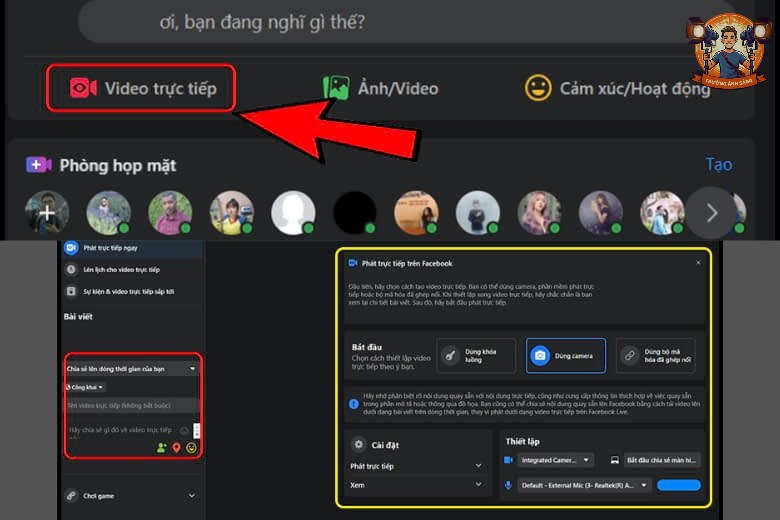The width and height of the screenshot is (780, 520).
Task: Select the white default silhouette avatar
Action: 293,212
